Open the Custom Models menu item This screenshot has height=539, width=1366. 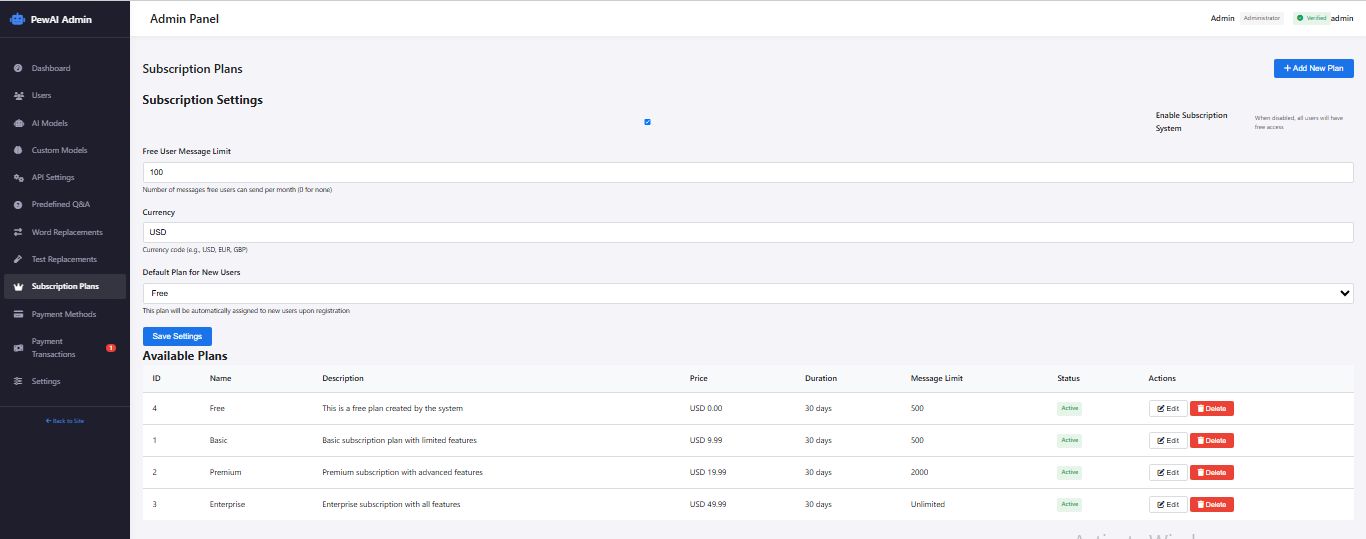(x=59, y=150)
